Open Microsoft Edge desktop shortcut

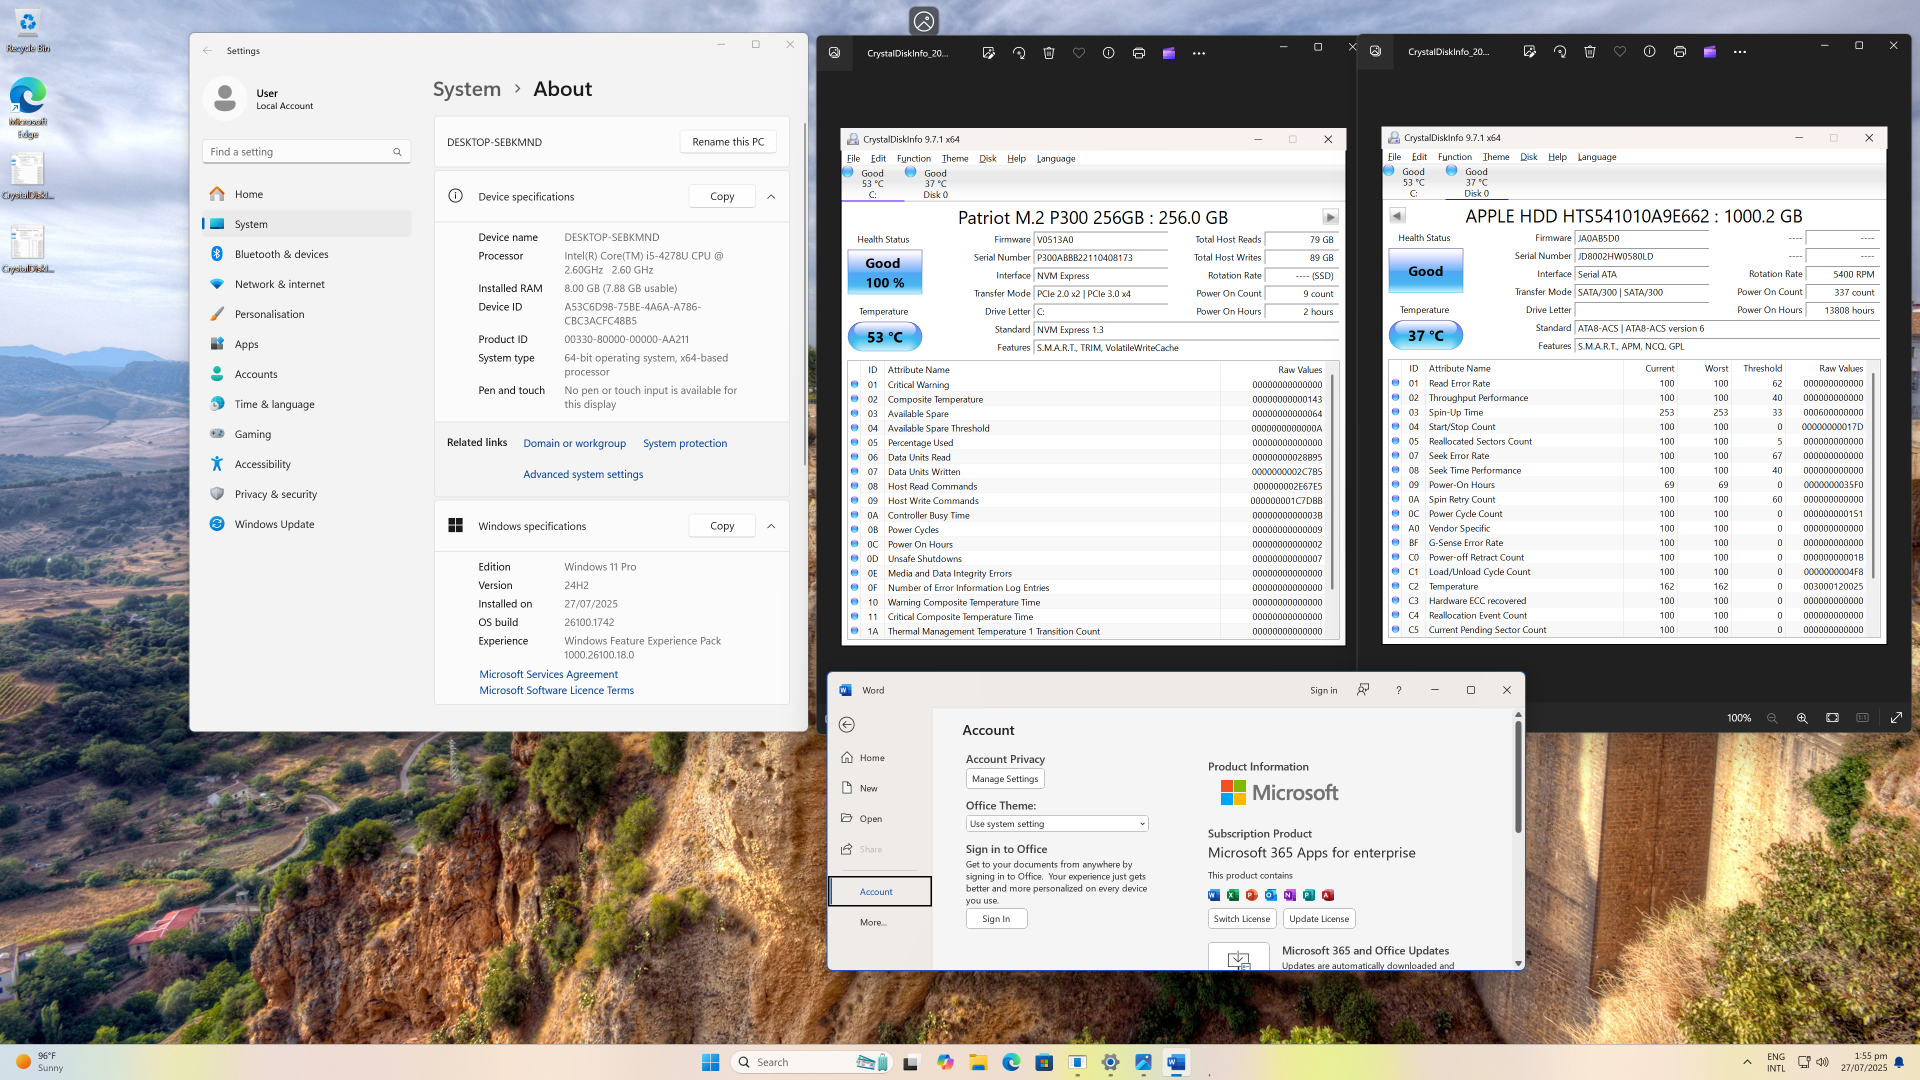pos(28,108)
